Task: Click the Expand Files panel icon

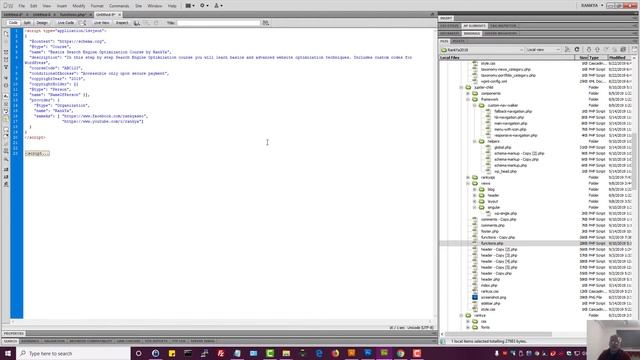Action: click(634, 50)
